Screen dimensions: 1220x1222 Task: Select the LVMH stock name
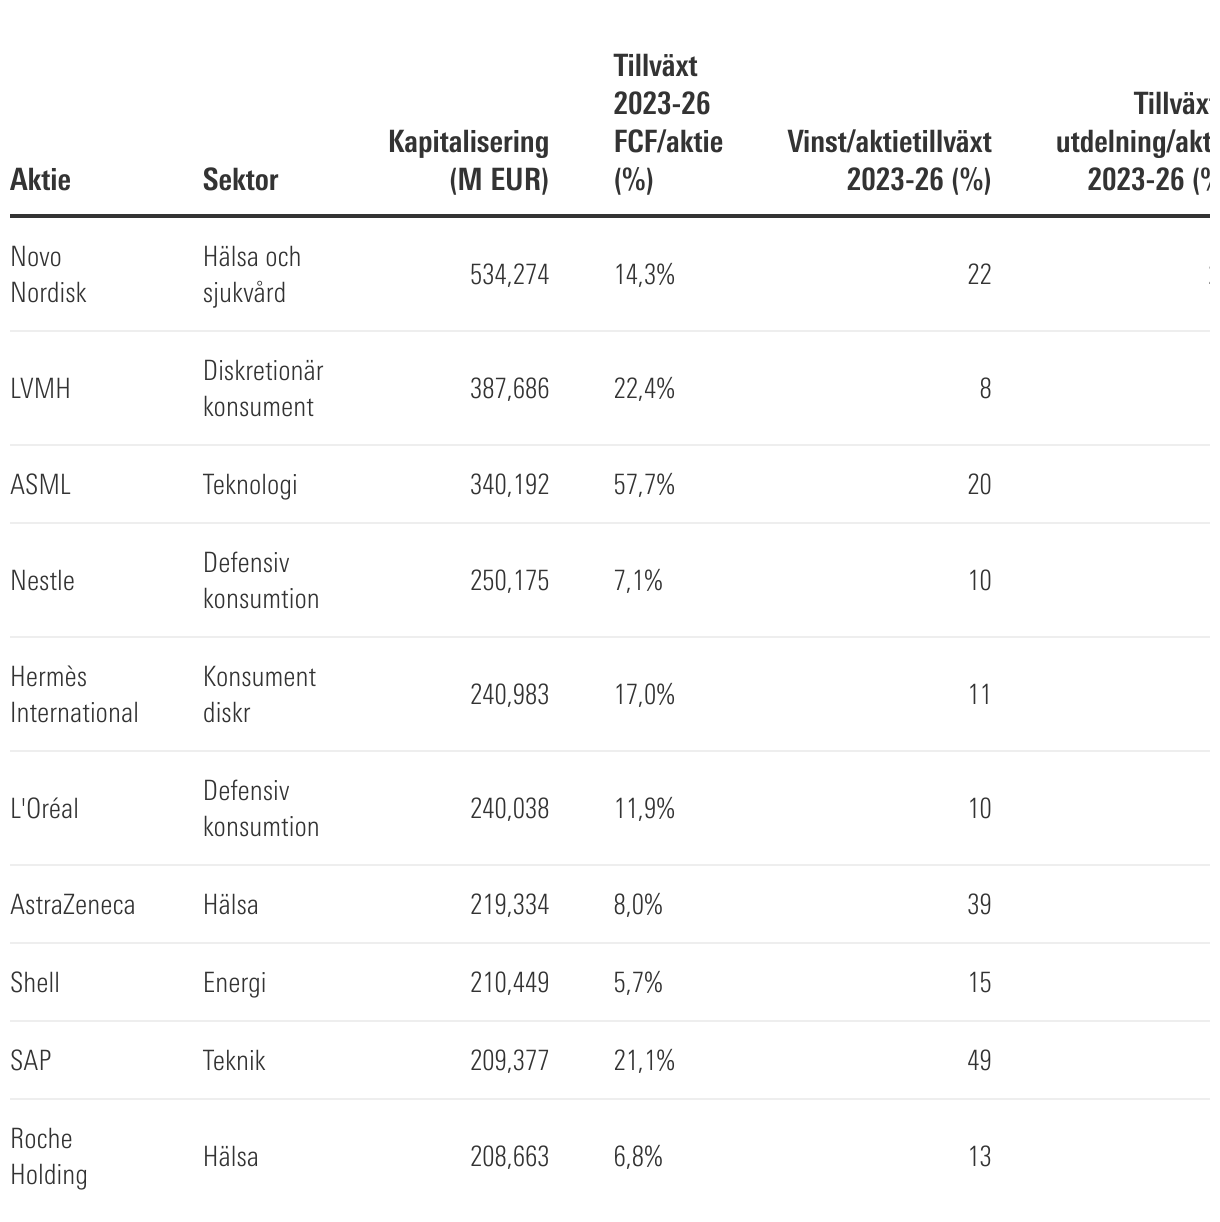[x=40, y=388]
